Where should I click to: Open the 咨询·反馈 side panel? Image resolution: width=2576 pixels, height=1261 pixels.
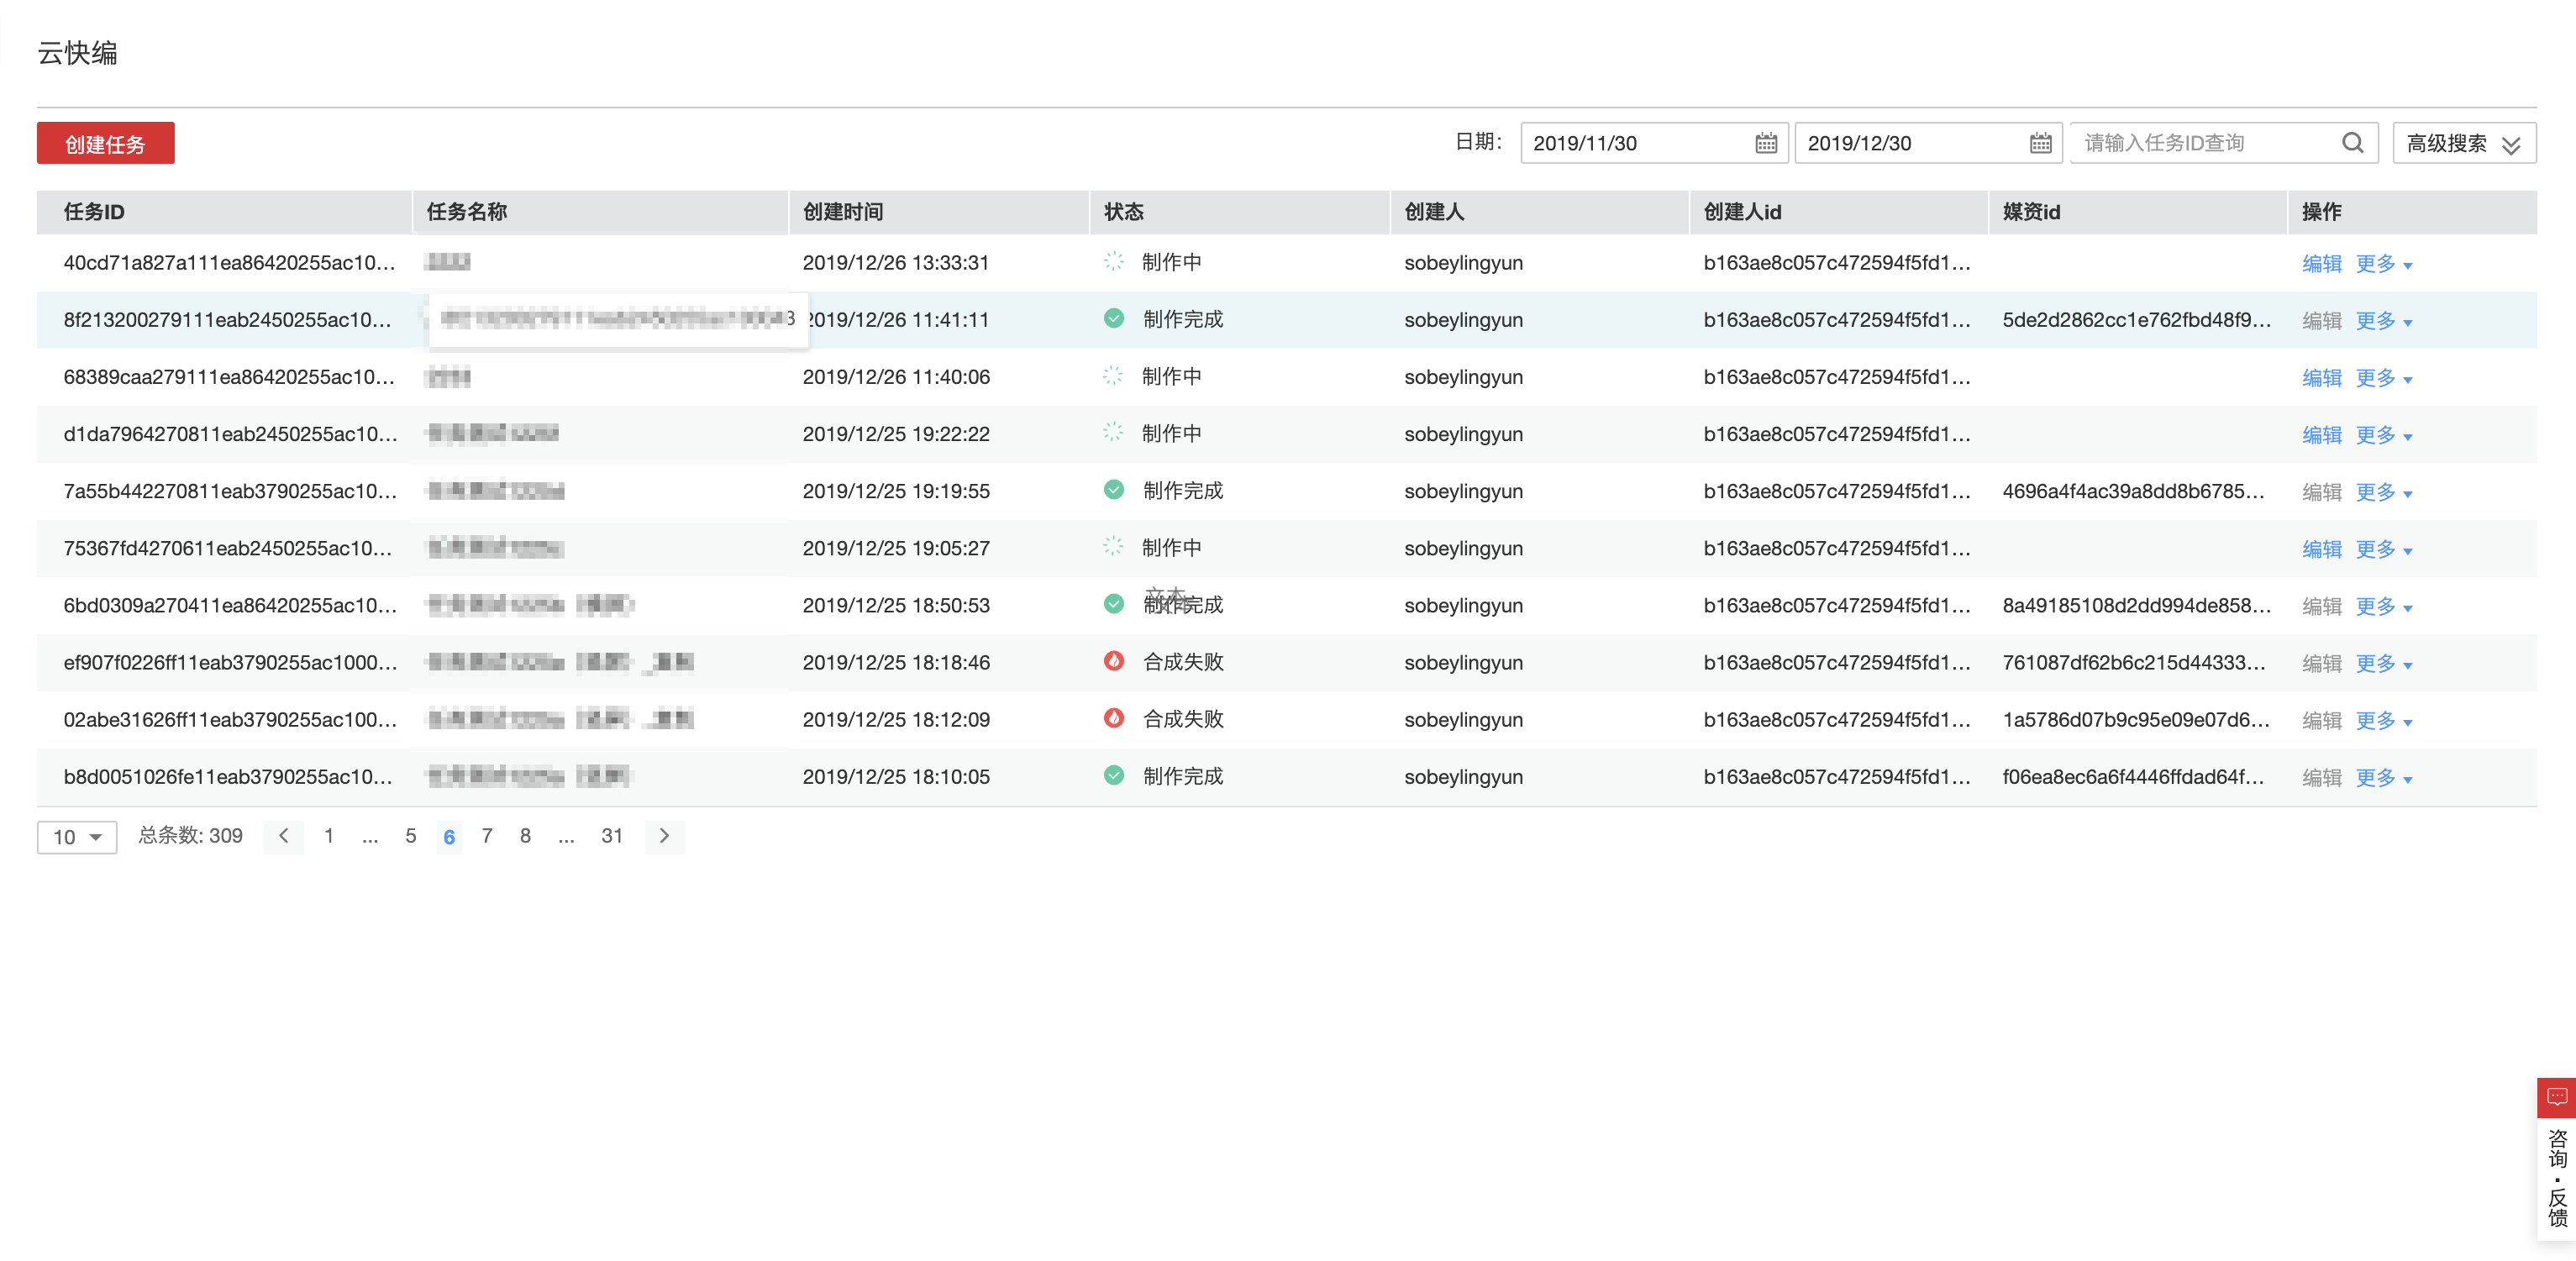(x=2556, y=1178)
